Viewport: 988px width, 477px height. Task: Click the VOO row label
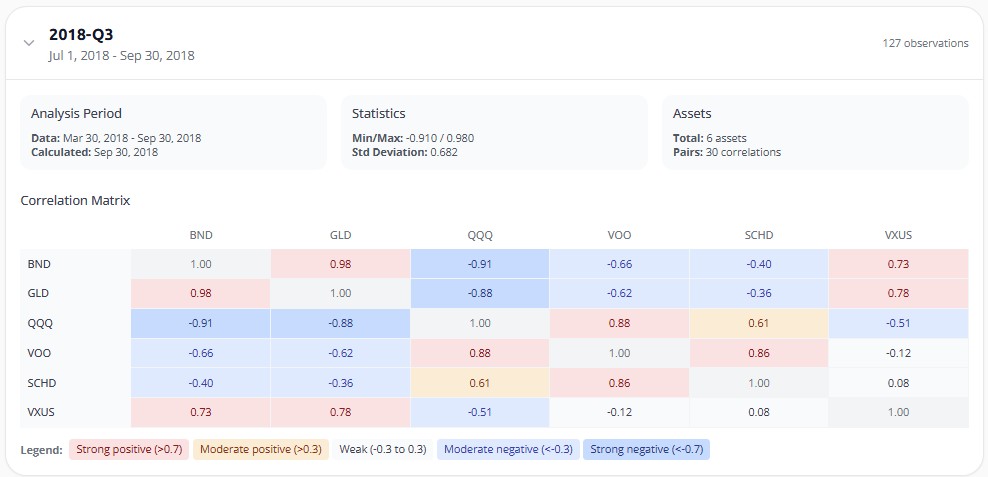[40, 353]
